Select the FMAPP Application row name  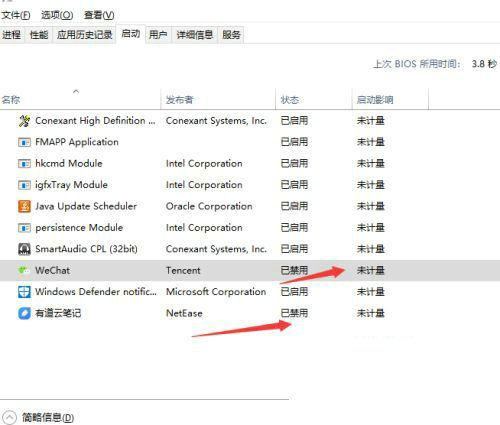[77, 142]
